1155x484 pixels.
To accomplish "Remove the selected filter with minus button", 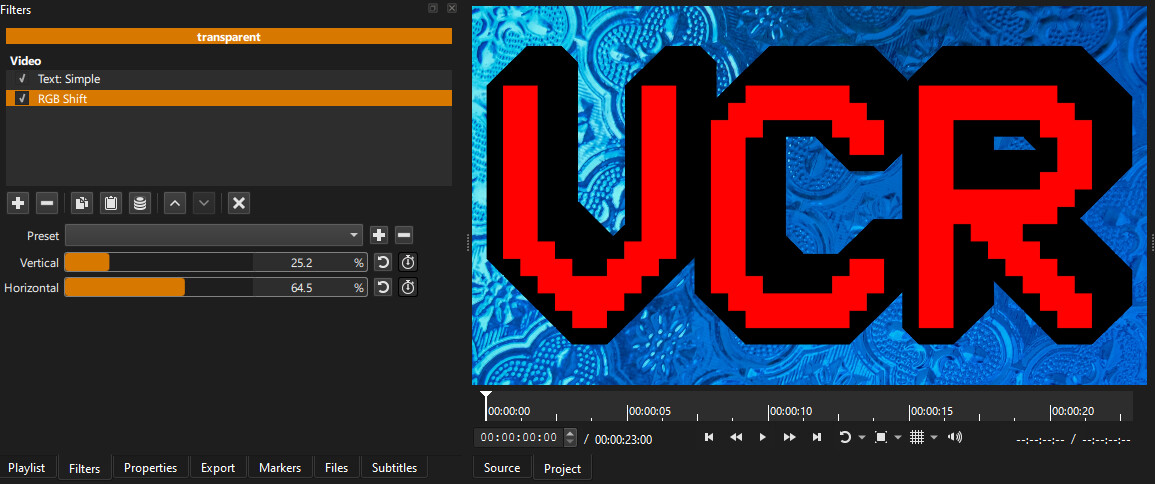I will pyautogui.click(x=47, y=203).
